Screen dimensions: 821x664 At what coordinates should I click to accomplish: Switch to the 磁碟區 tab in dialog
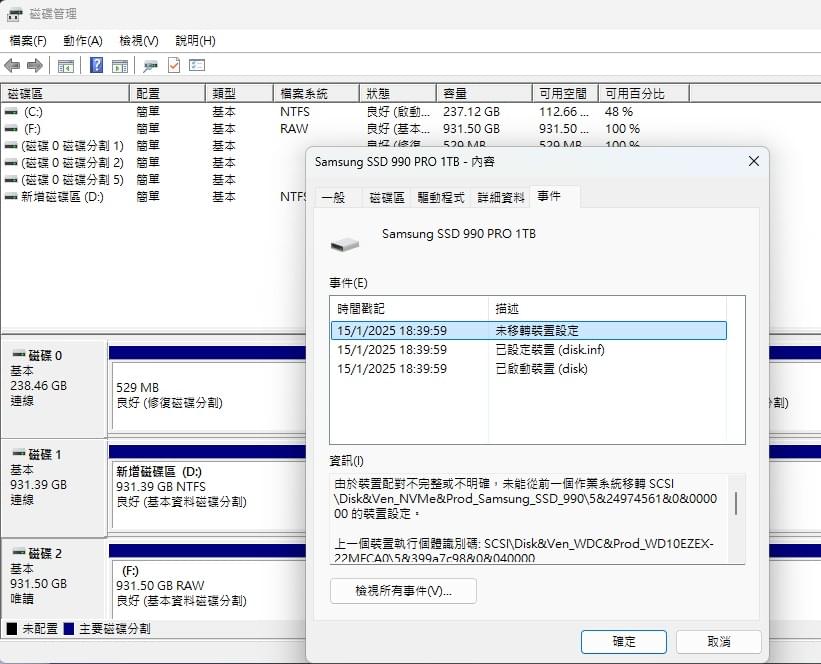pyautogui.click(x=387, y=197)
